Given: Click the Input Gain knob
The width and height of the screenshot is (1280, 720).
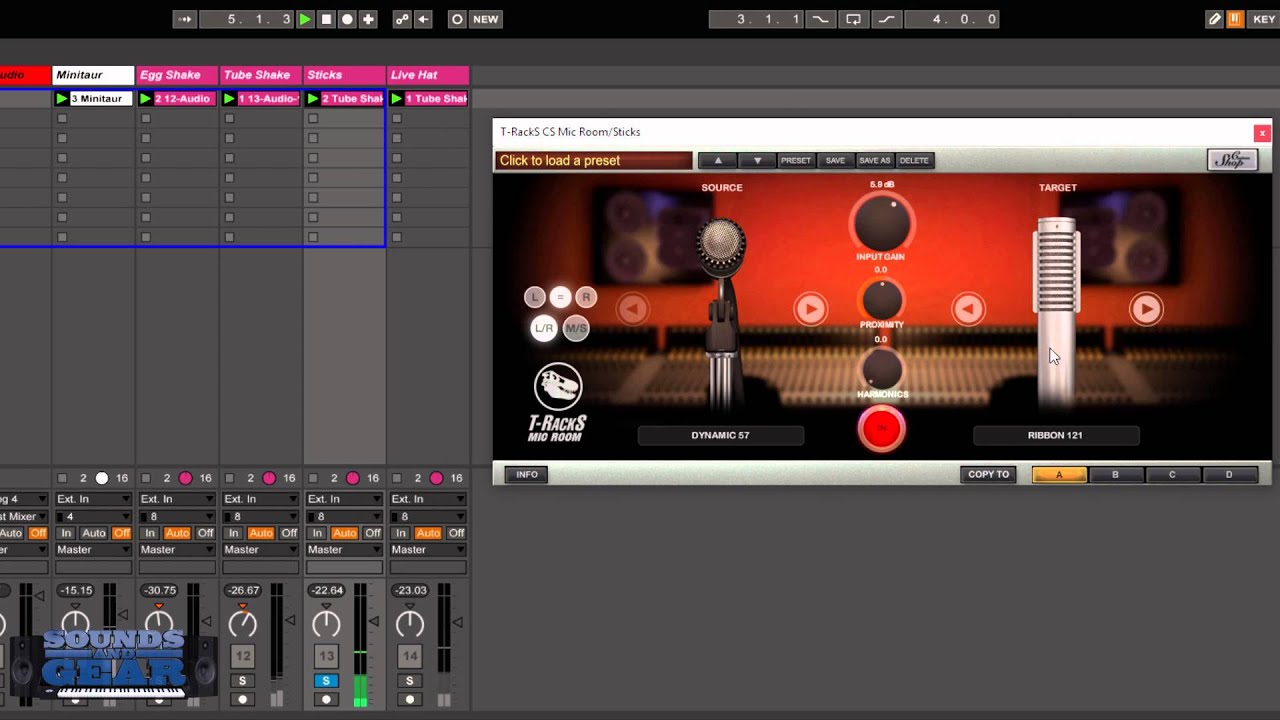Looking at the screenshot, I should [881, 222].
